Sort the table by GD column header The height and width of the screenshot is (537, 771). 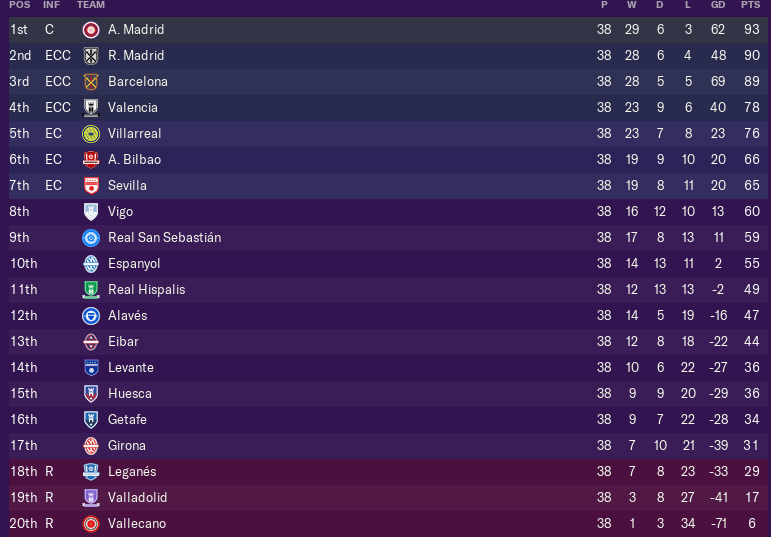[x=718, y=5]
